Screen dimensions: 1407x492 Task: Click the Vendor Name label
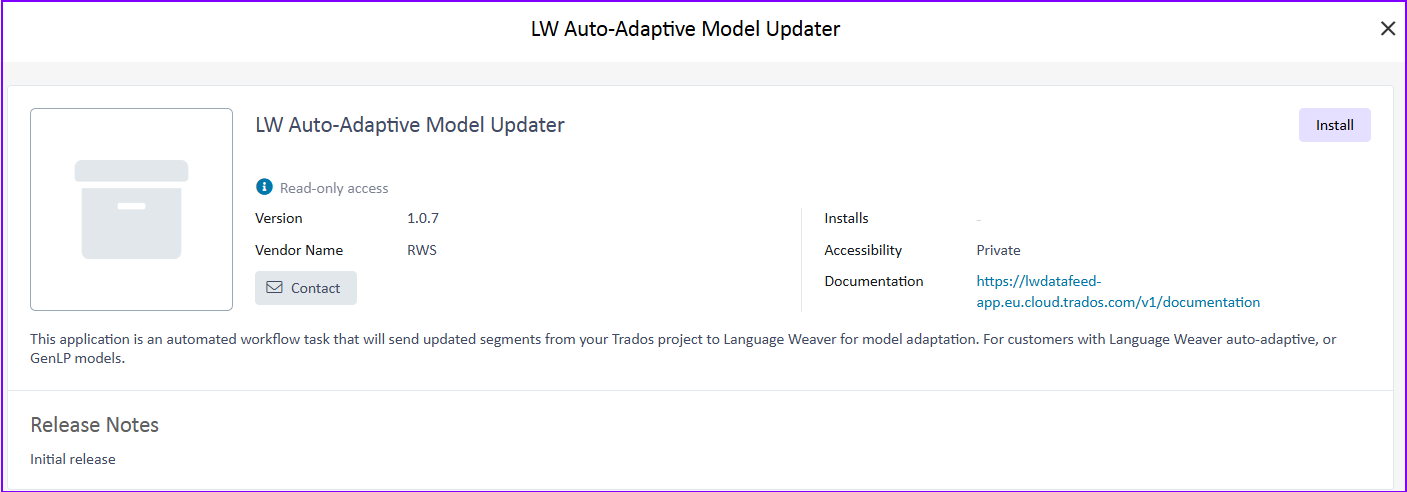299,250
